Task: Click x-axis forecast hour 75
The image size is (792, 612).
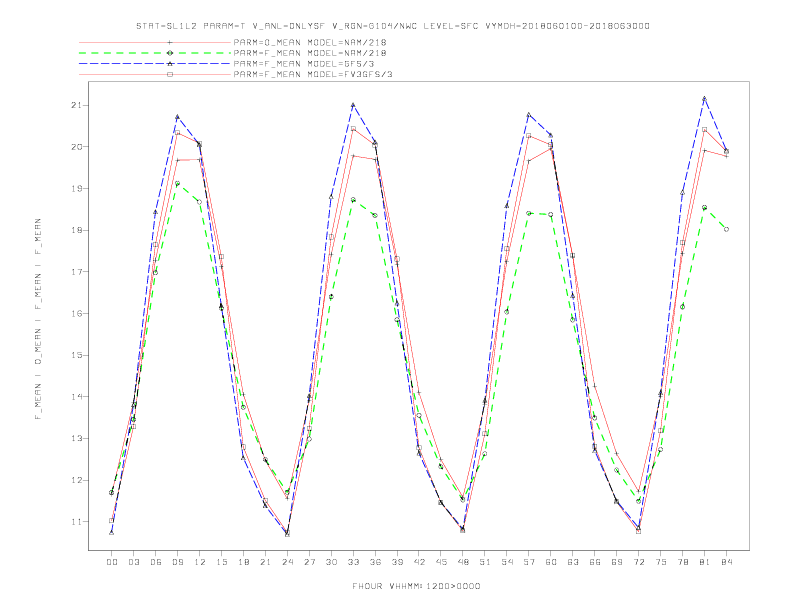Action: (661, 562)
